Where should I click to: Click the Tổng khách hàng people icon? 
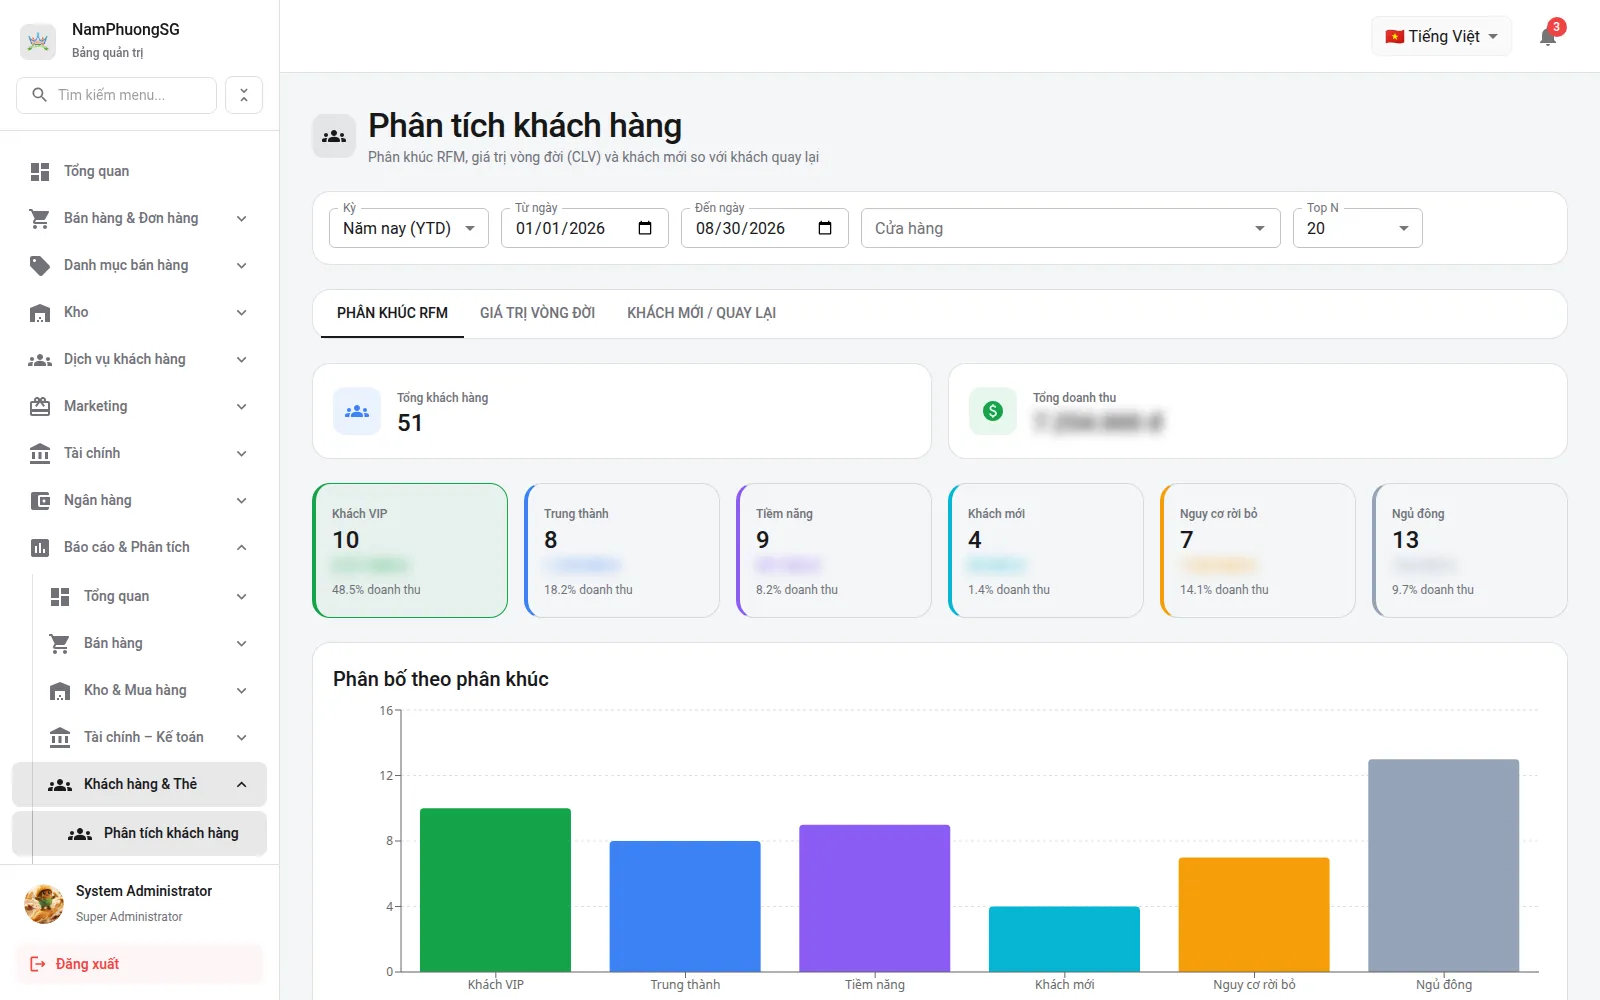tap(357, 411)
